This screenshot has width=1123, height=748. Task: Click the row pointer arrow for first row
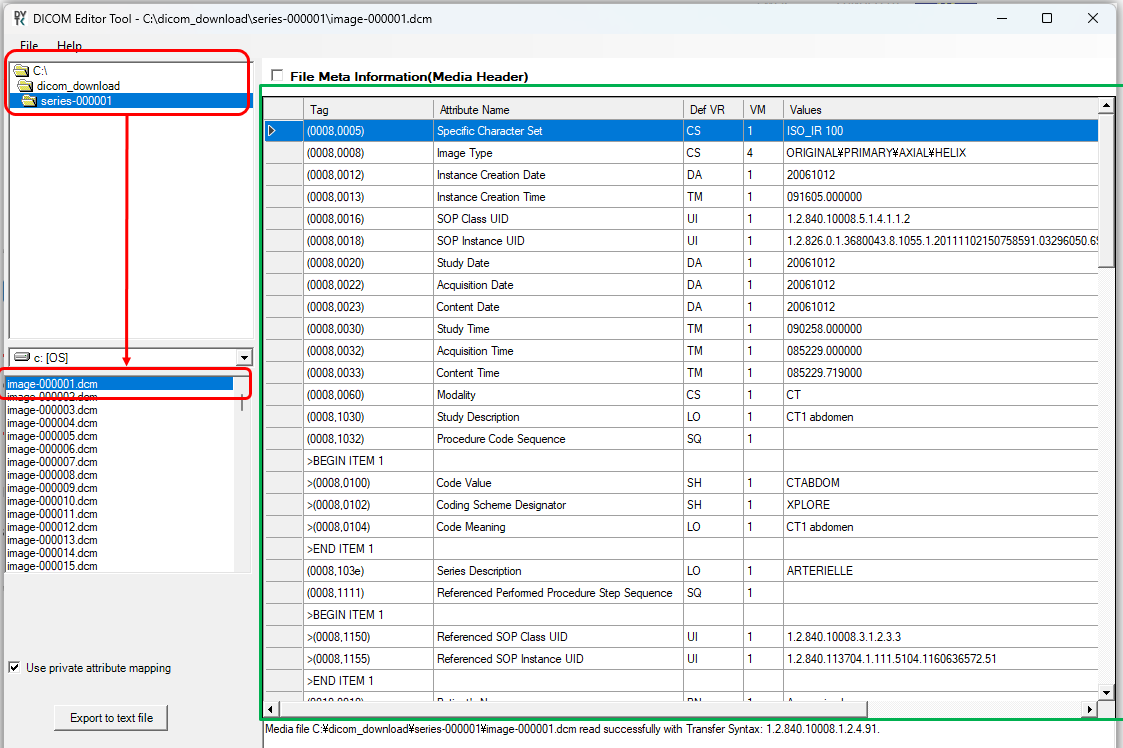click(x=272, y=131)
